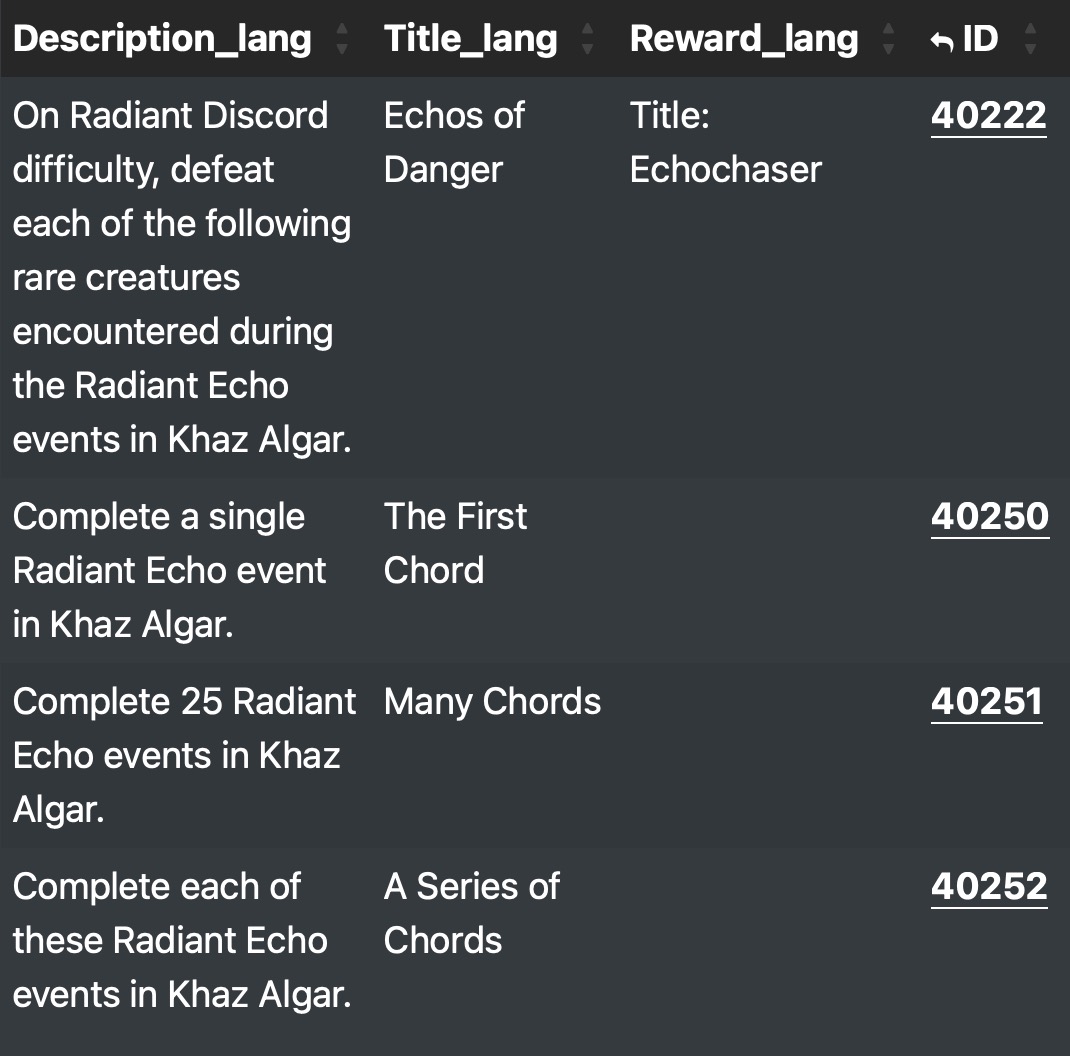Open achievement ID 40222 link

988,115
